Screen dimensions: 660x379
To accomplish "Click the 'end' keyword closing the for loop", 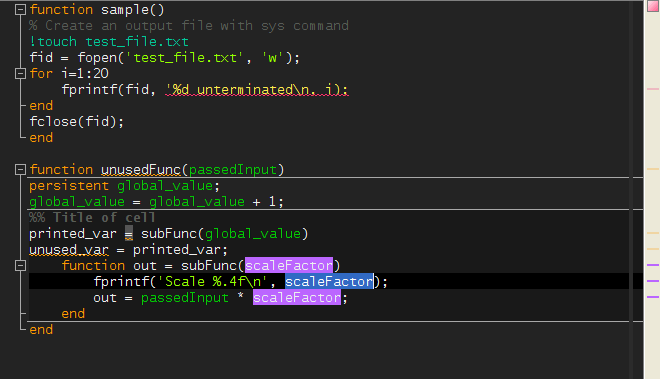I will (x=41, y=106).
